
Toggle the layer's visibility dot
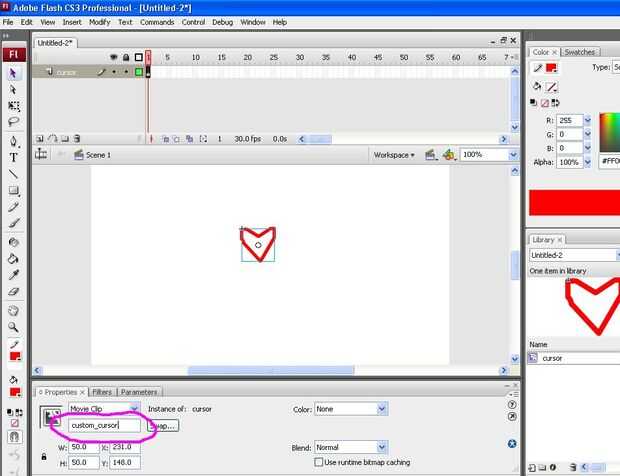pos(114,72)
